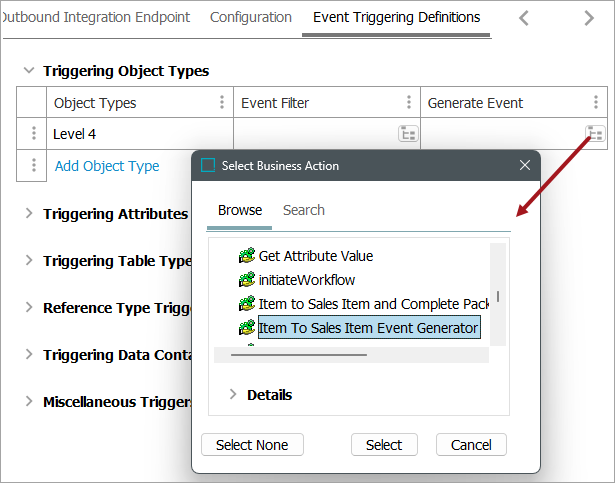Open Object Types column options menu

click(222, 103)
